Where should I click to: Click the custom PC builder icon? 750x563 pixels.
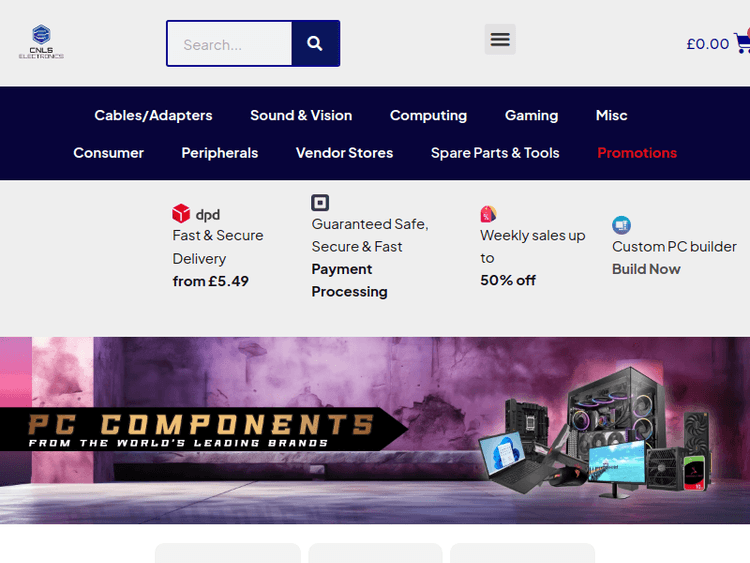point(621,225)
